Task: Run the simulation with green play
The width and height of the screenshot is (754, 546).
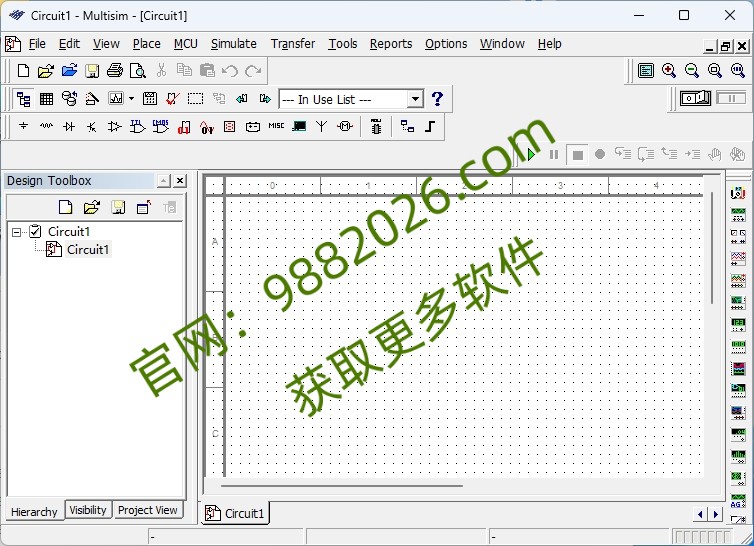Action: tap(531, 154)
